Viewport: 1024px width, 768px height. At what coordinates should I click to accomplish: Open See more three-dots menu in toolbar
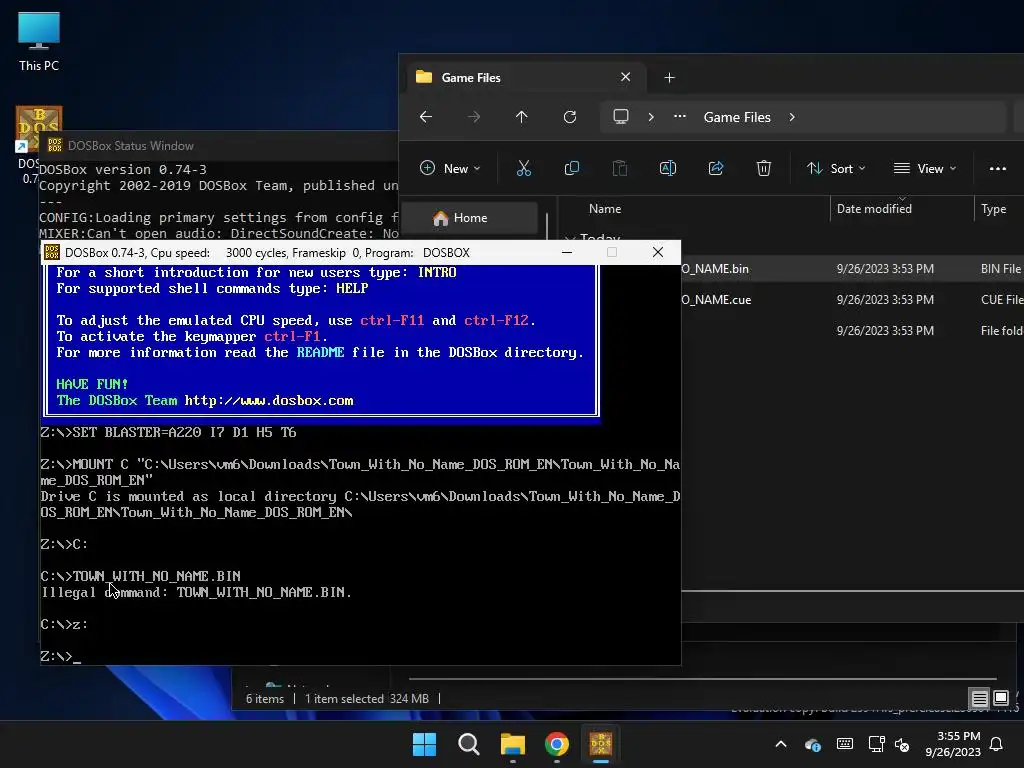[997, 168]
